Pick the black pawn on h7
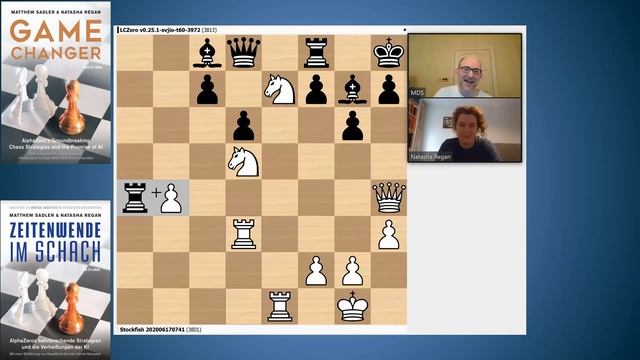The width and height of the screenshot is (640, 360). click(389, 89)
